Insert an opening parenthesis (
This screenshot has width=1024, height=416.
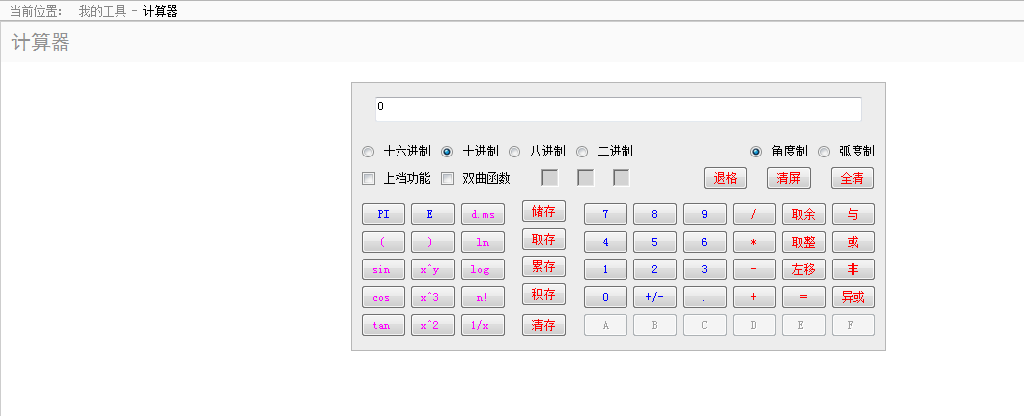[383, 242]
